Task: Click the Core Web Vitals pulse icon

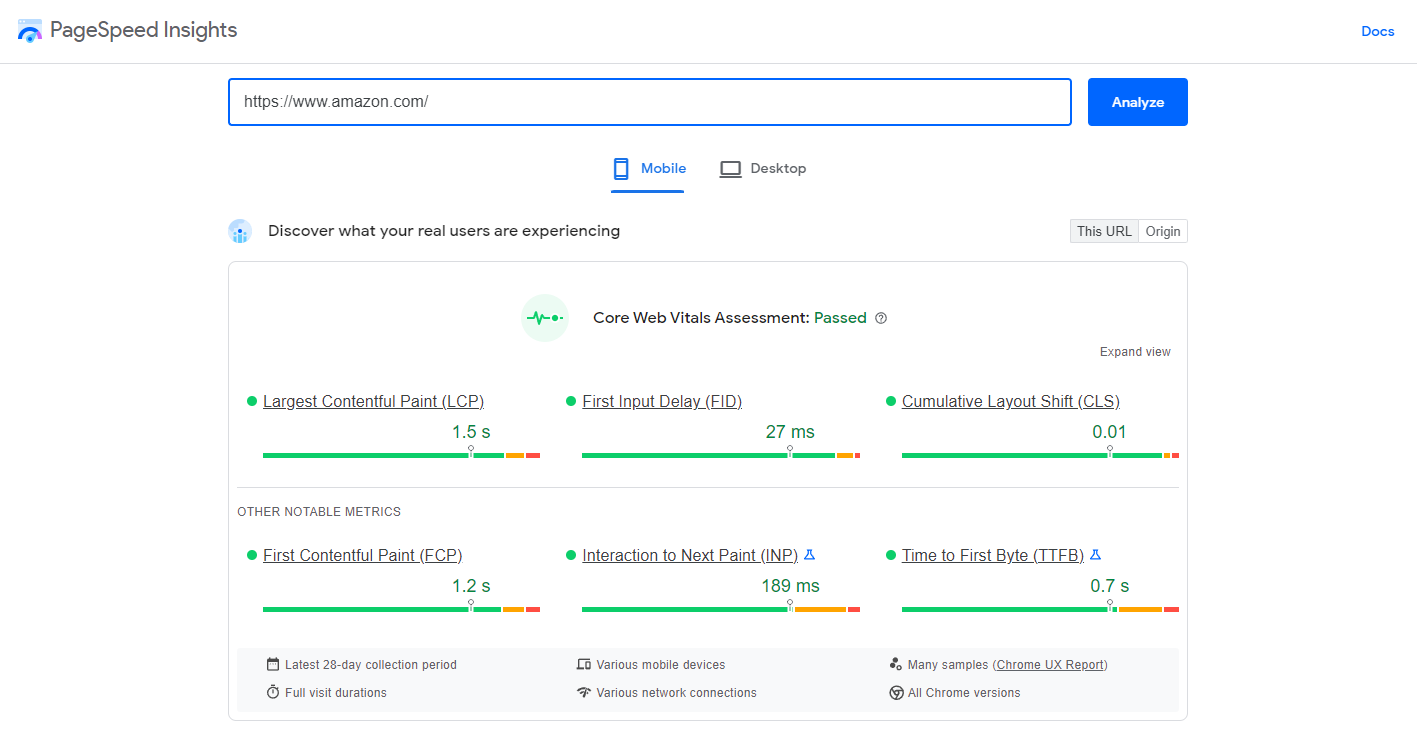Action: point(545,318)
